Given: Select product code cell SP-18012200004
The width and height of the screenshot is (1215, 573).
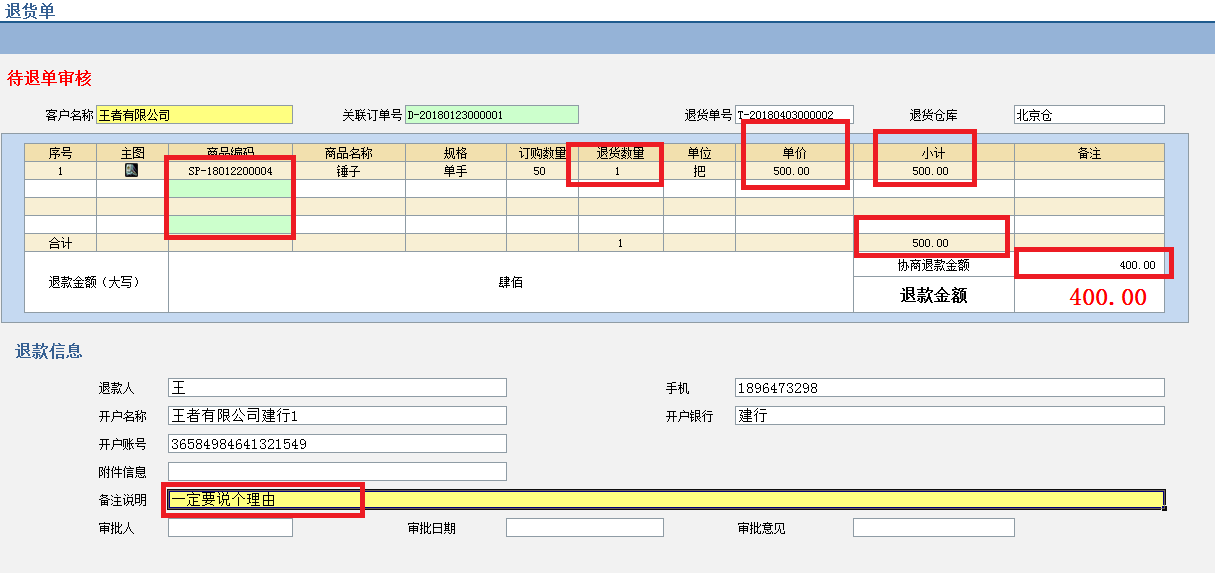Looking at the screenshot, I should click(230, 171).
